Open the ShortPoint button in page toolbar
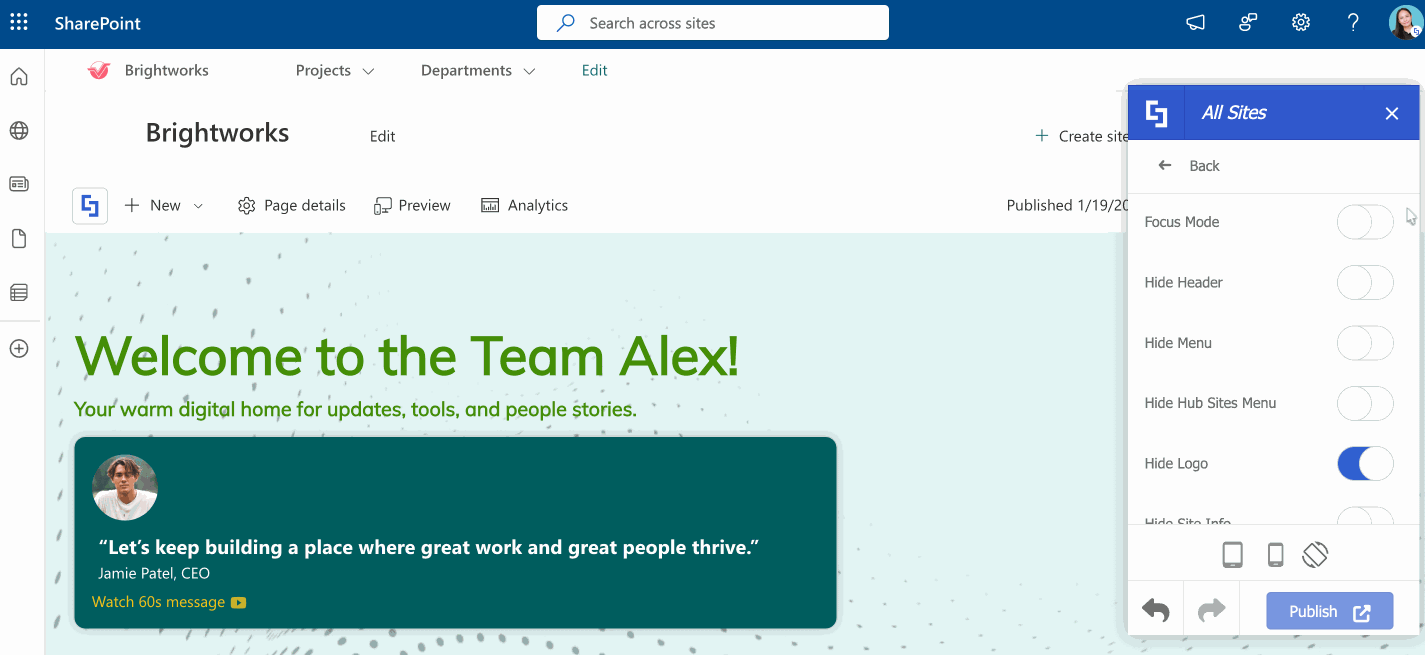The image size is (1425, 655). click(90, 206)
